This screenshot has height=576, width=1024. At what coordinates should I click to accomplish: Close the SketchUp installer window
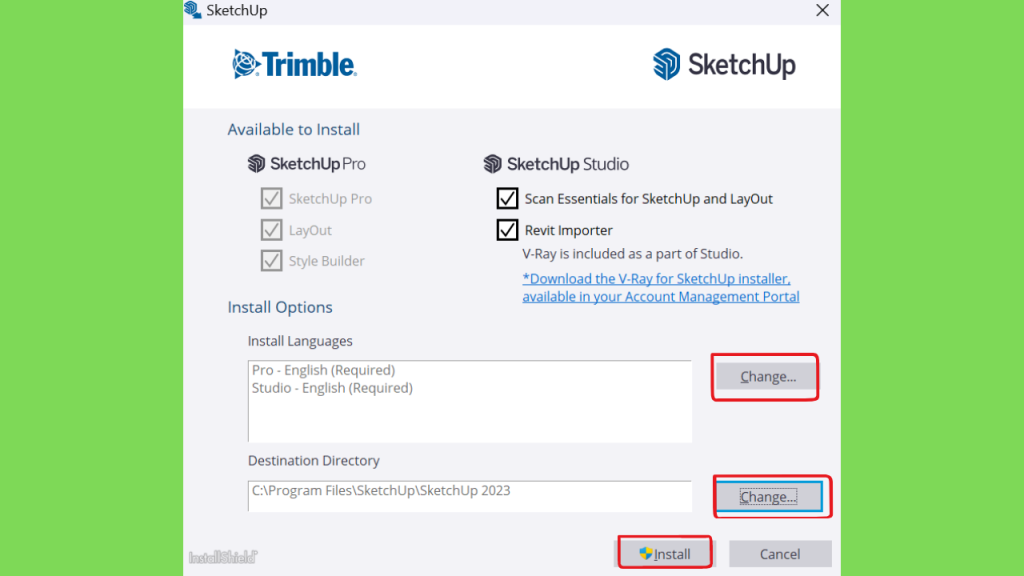(x=822, y=10)
